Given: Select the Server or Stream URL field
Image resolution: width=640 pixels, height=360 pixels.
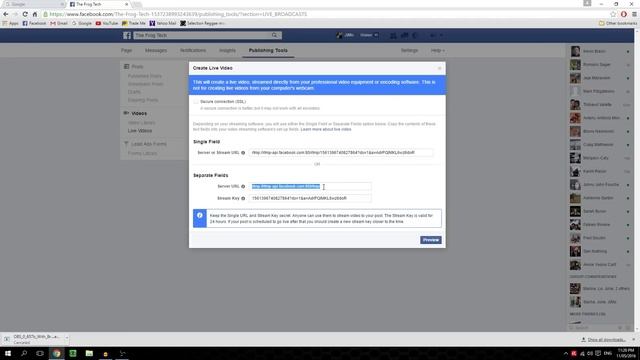Looking at the screenshot, I should tap(341, 153).
